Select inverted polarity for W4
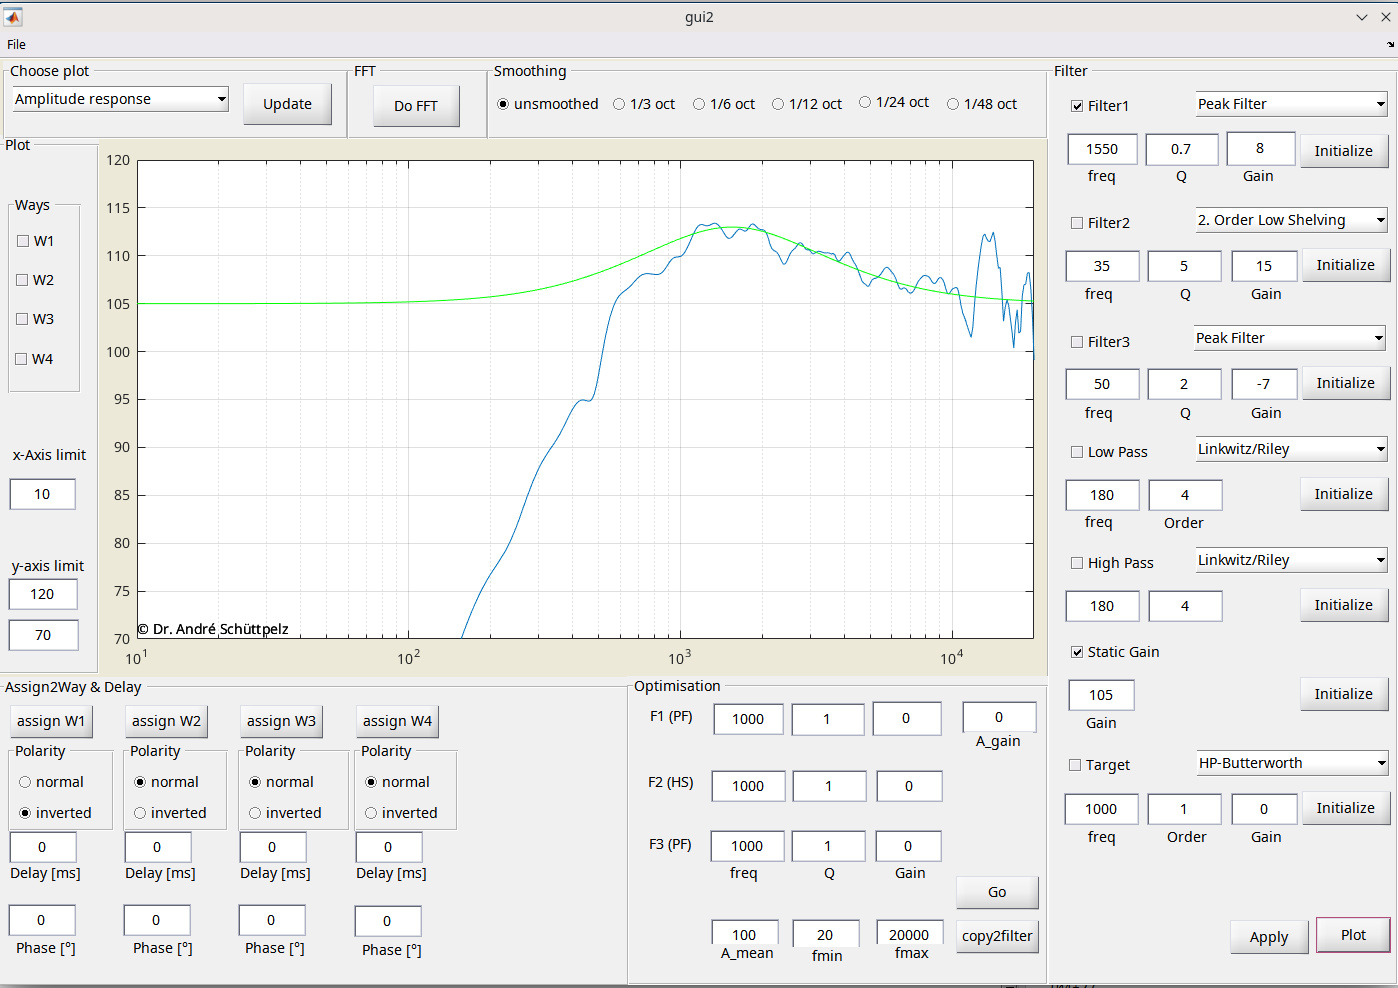The height and width of the screenshot is (988, 1398). pyautogui.click(x=401, y=813)
